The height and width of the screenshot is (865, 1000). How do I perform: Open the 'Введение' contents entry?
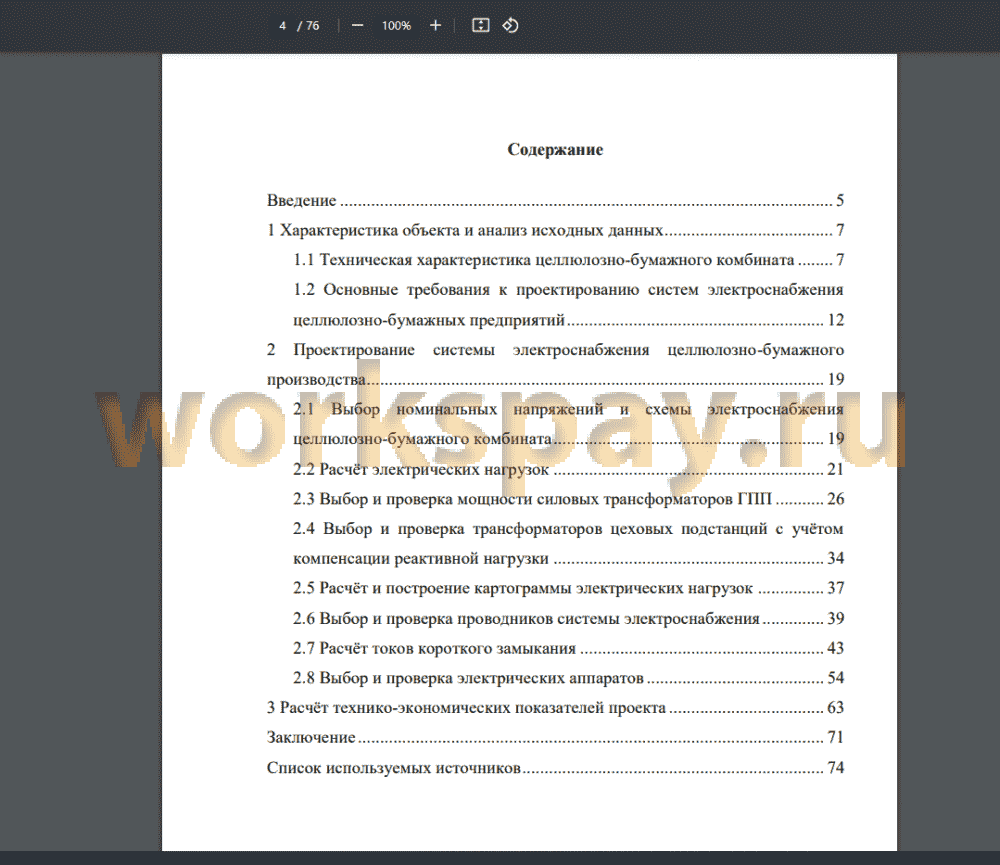(555, 200)
